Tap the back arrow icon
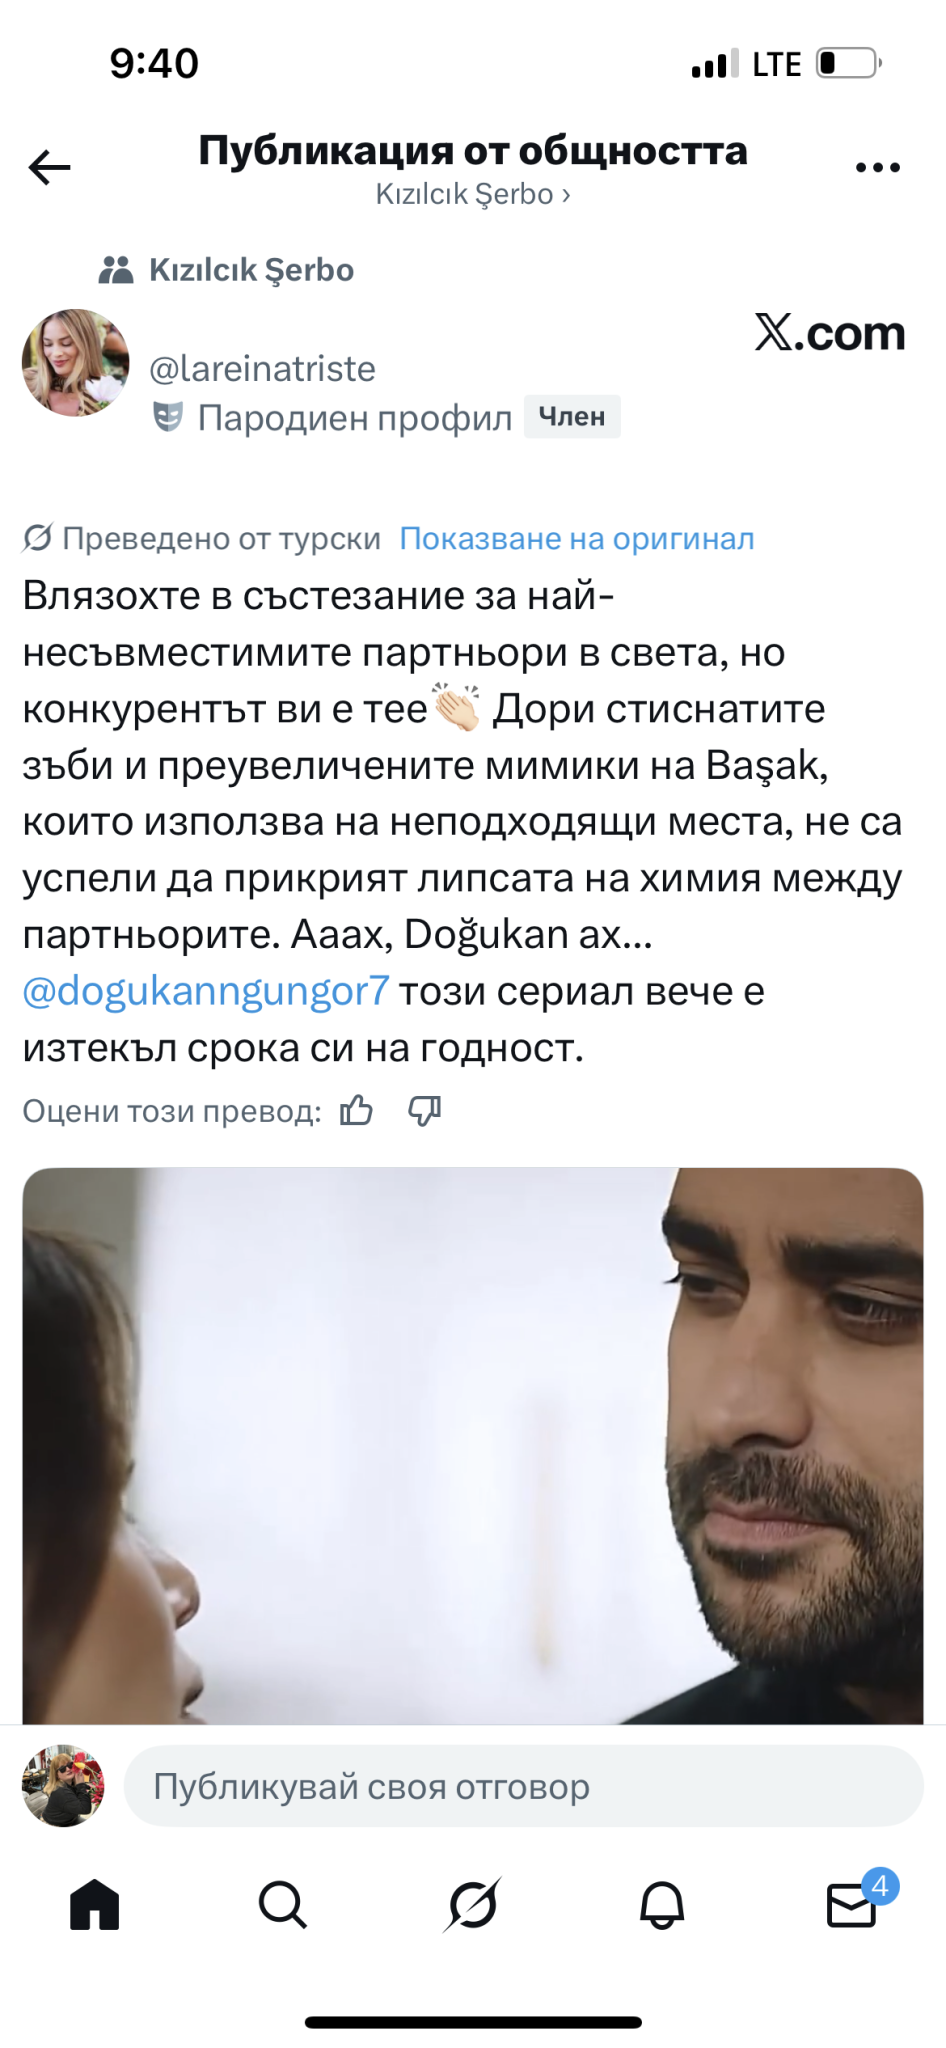 coord(49,167)
